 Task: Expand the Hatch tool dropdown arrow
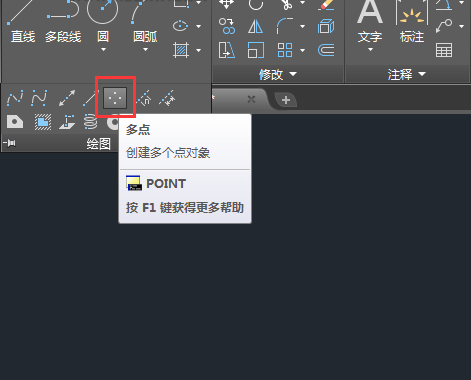199,50
